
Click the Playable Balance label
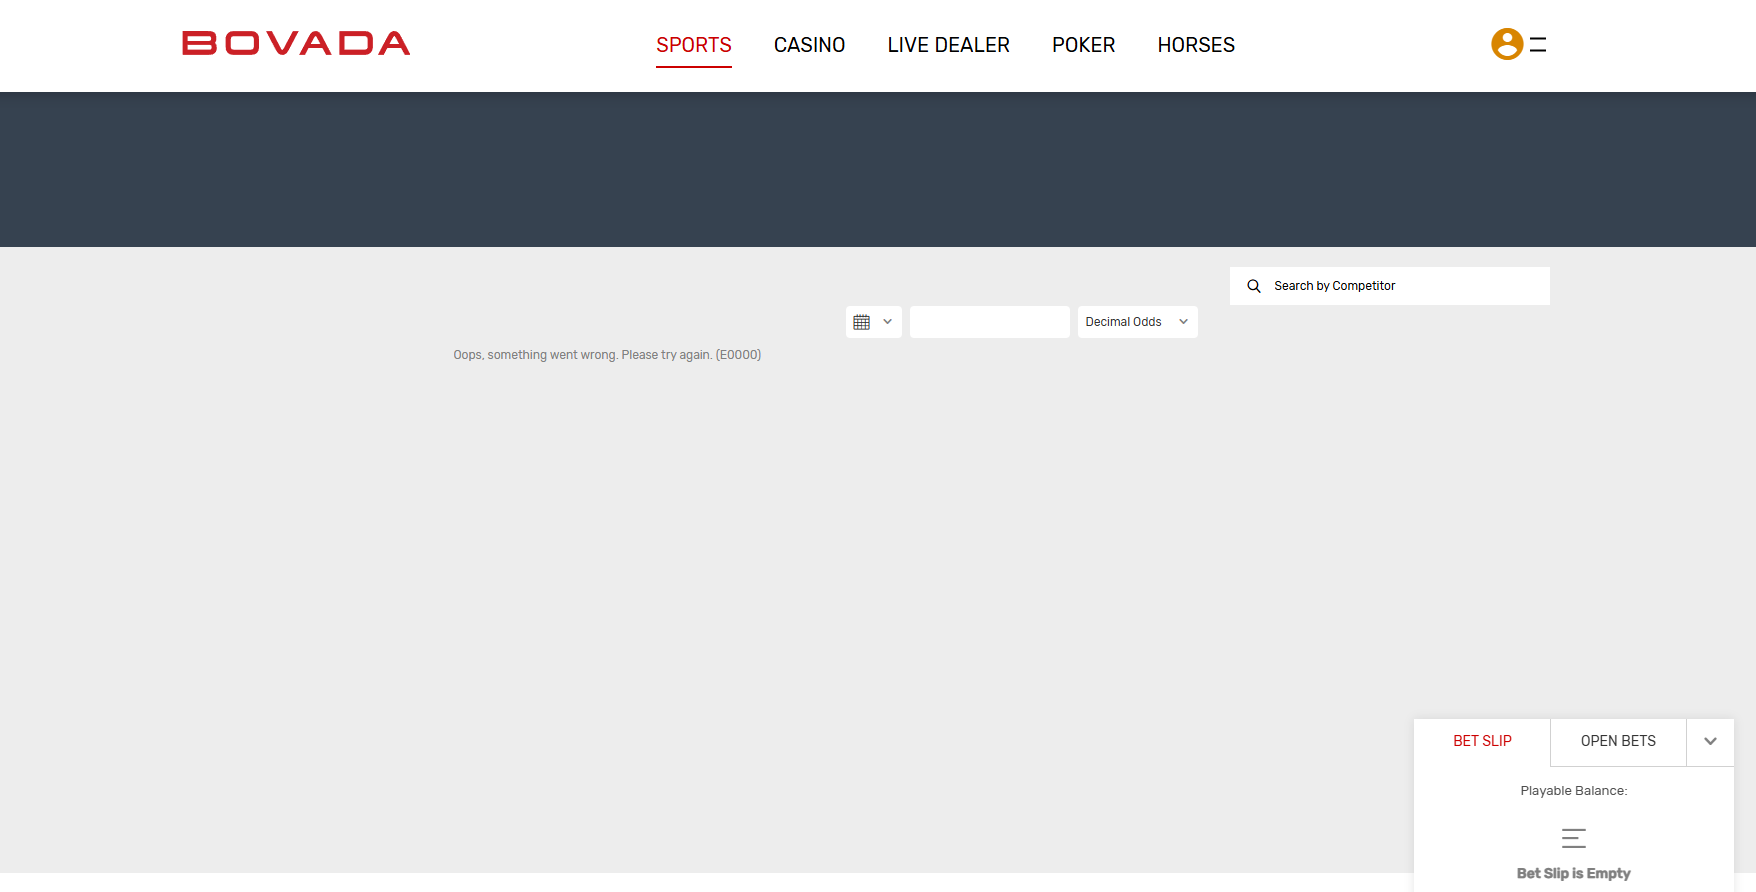coord(1573,791)
